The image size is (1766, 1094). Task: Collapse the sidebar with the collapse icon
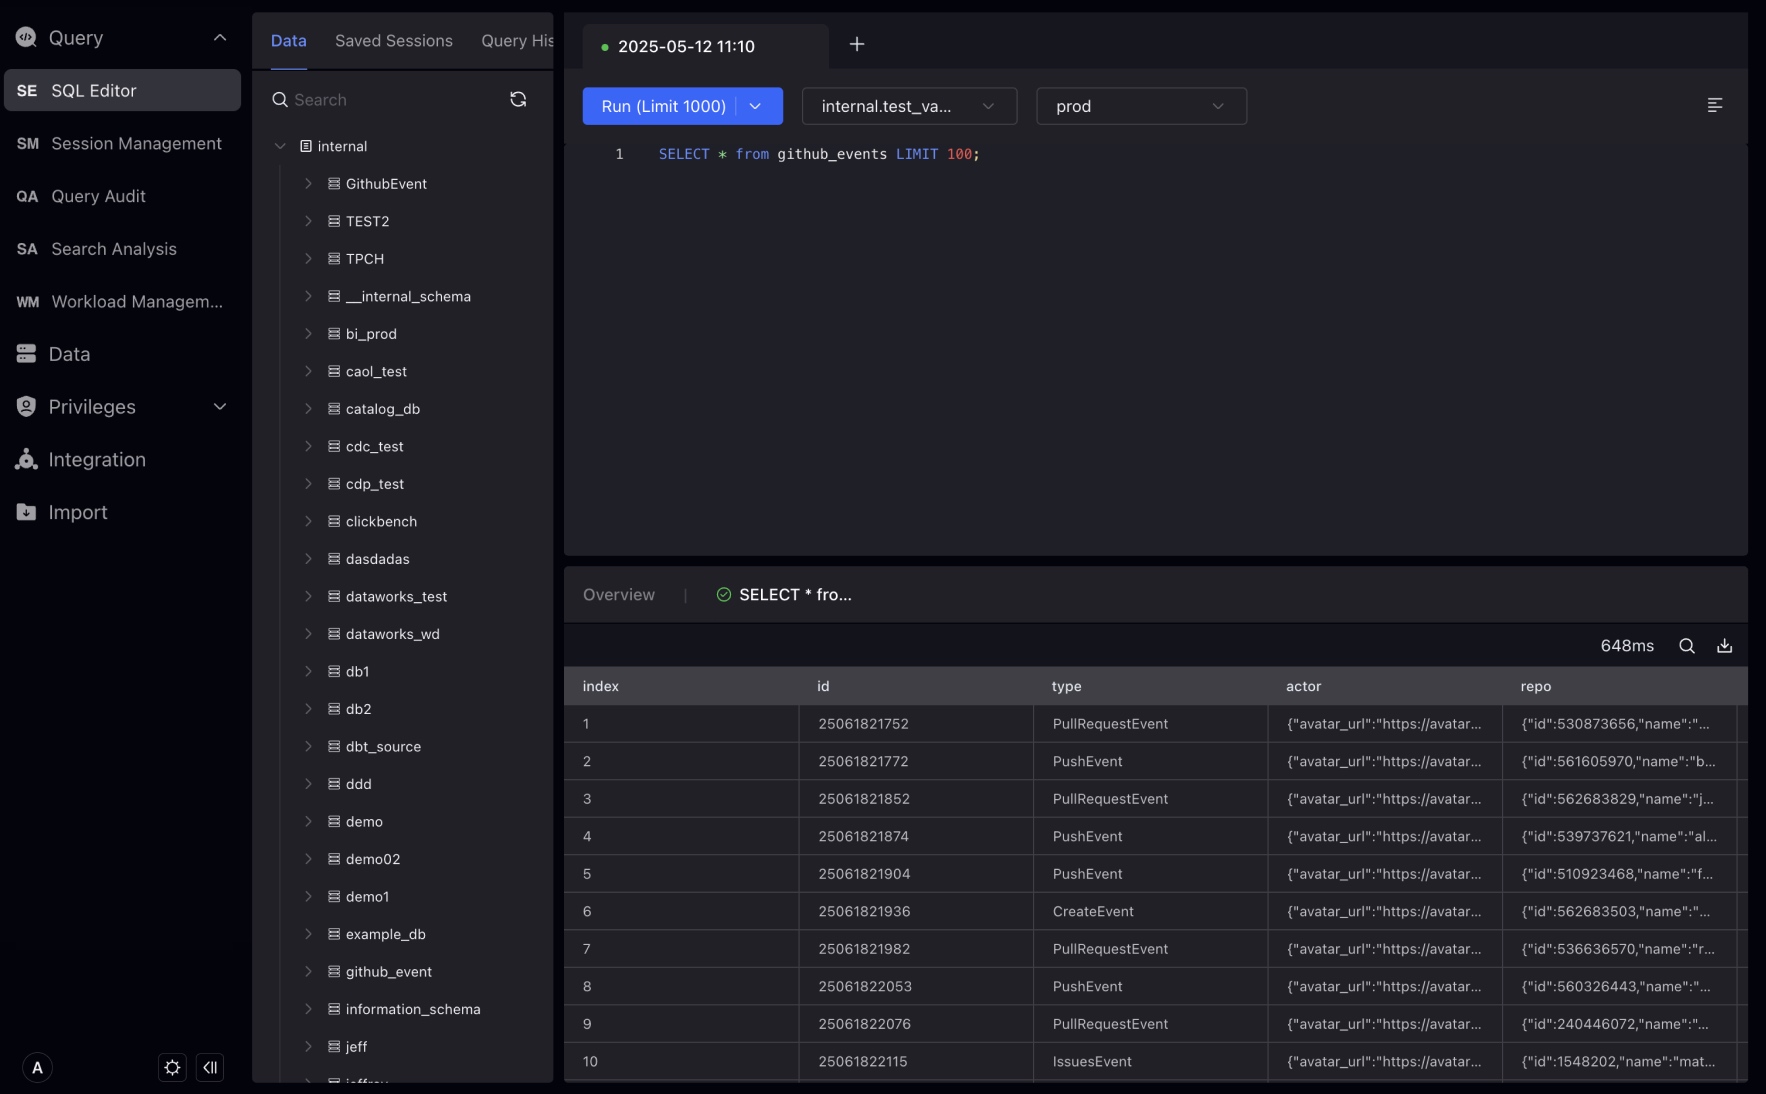point(210,1067)
